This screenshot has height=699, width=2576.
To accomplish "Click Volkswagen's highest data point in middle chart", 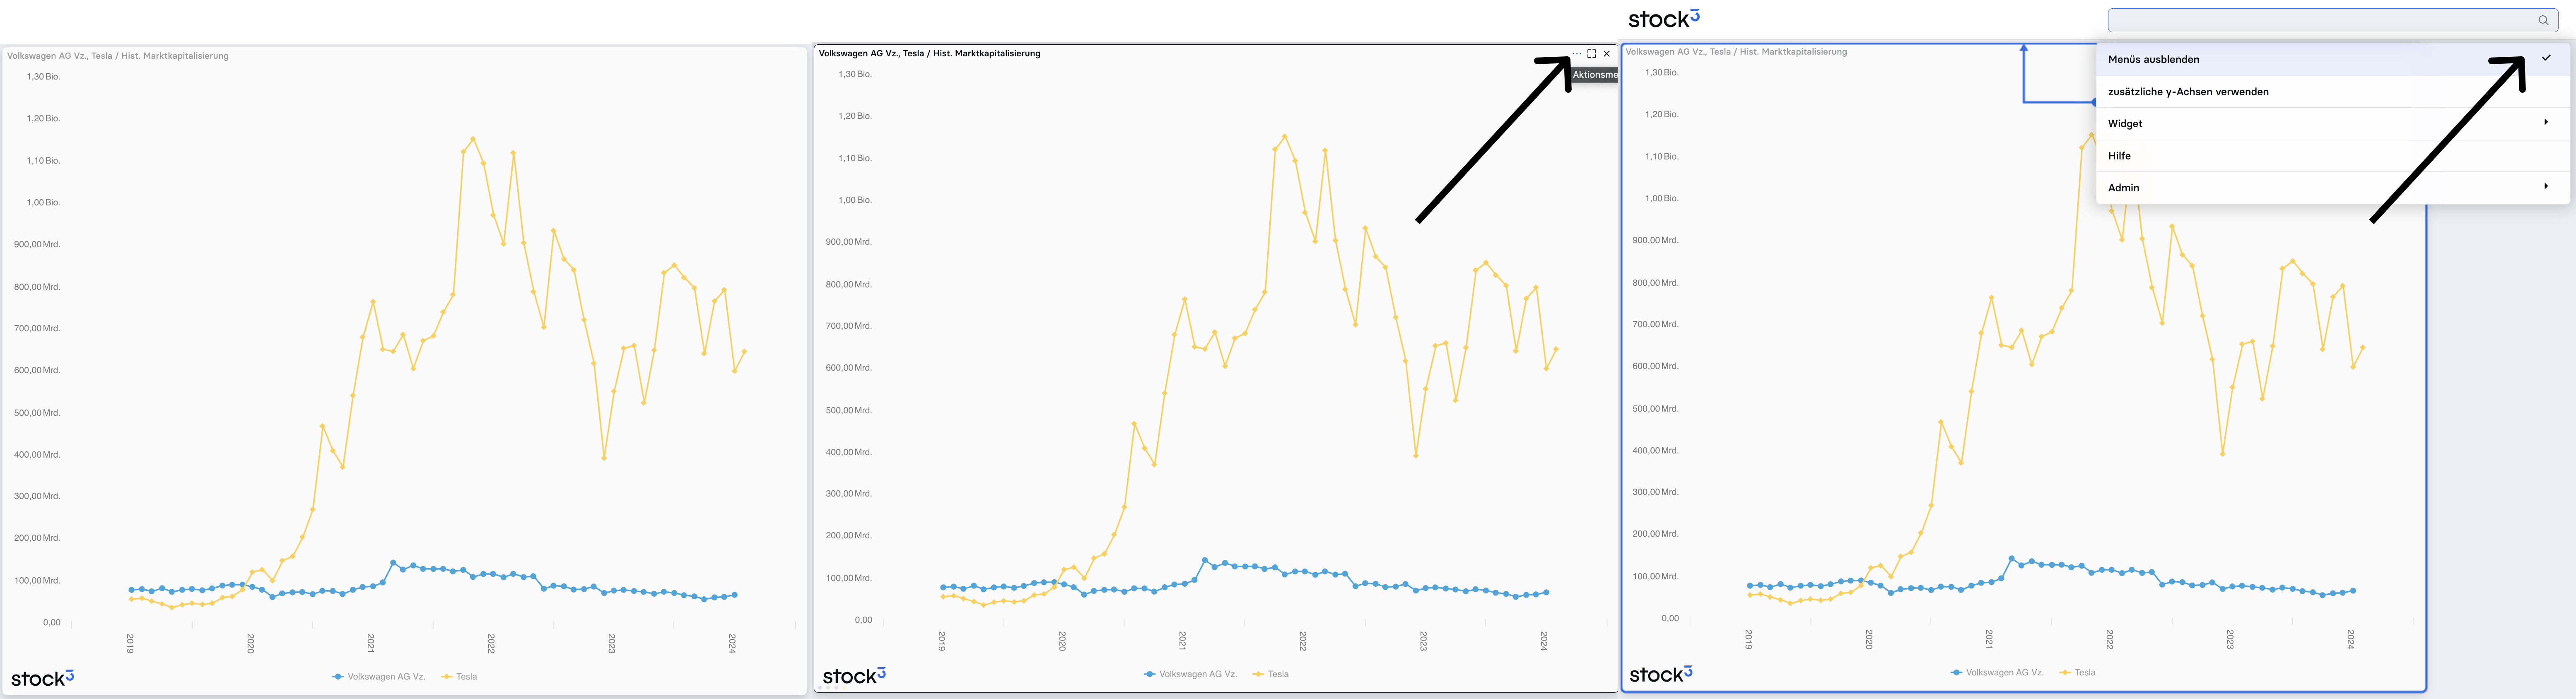I will click(x=1205, y=560).
